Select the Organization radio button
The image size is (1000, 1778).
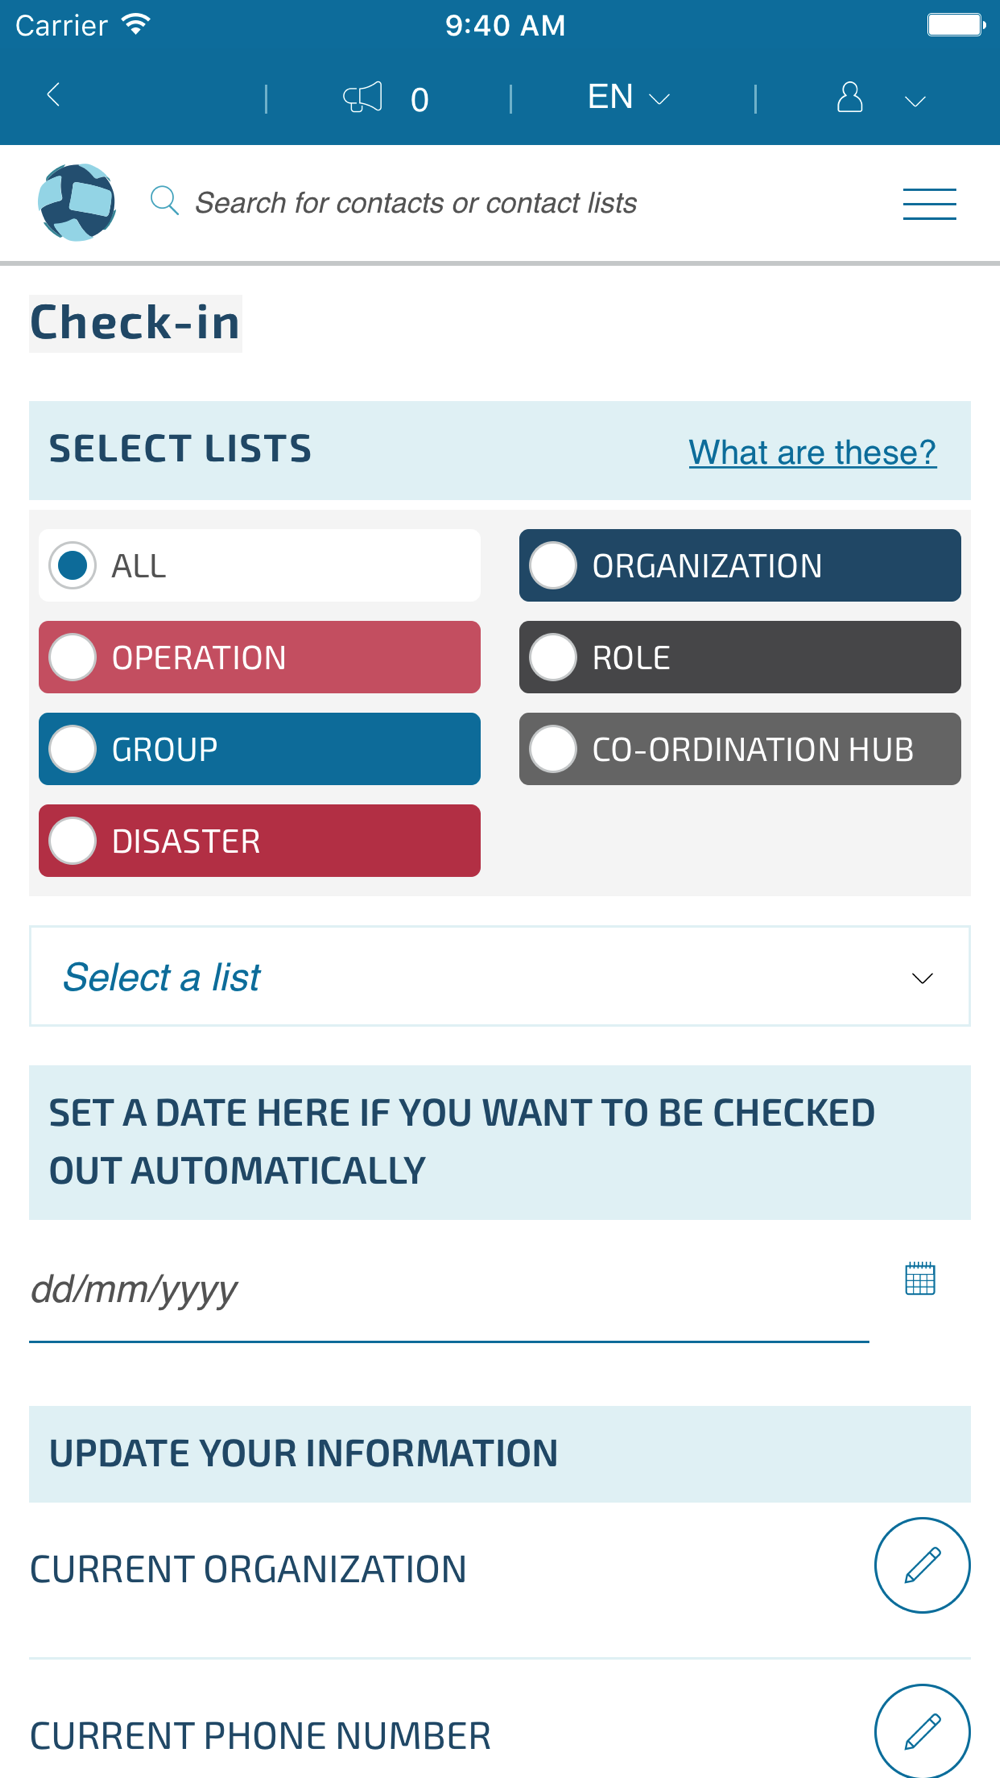point(553,566)
